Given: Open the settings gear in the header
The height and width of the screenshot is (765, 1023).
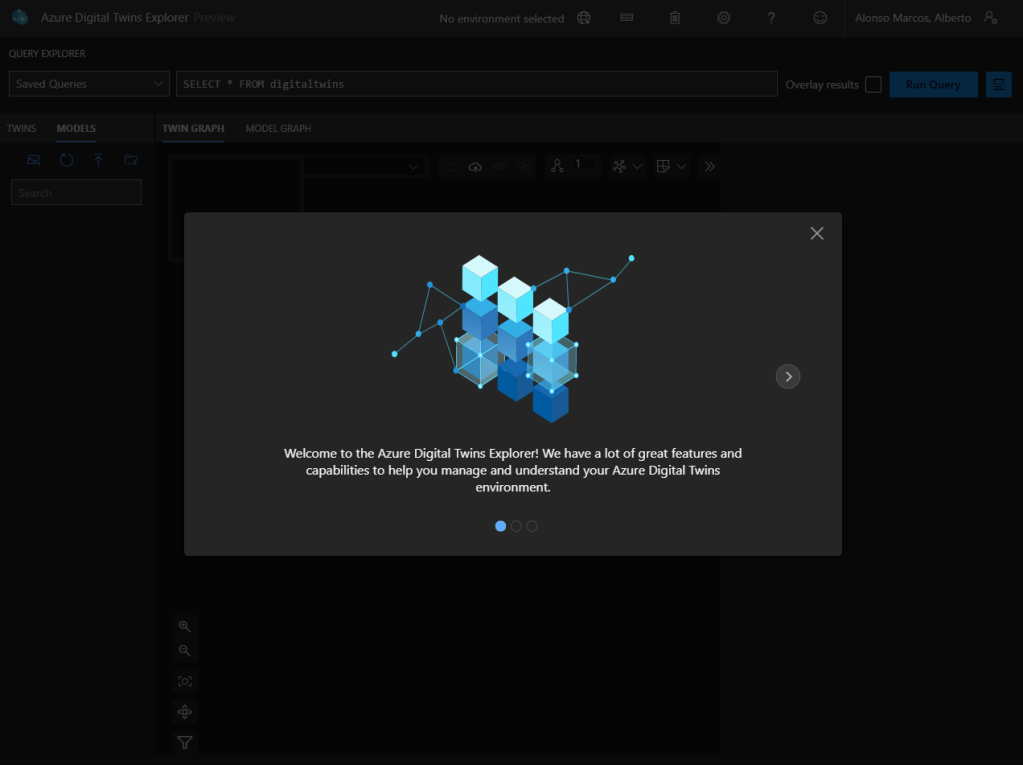Looking at the screenshot, I should (724, 18).
